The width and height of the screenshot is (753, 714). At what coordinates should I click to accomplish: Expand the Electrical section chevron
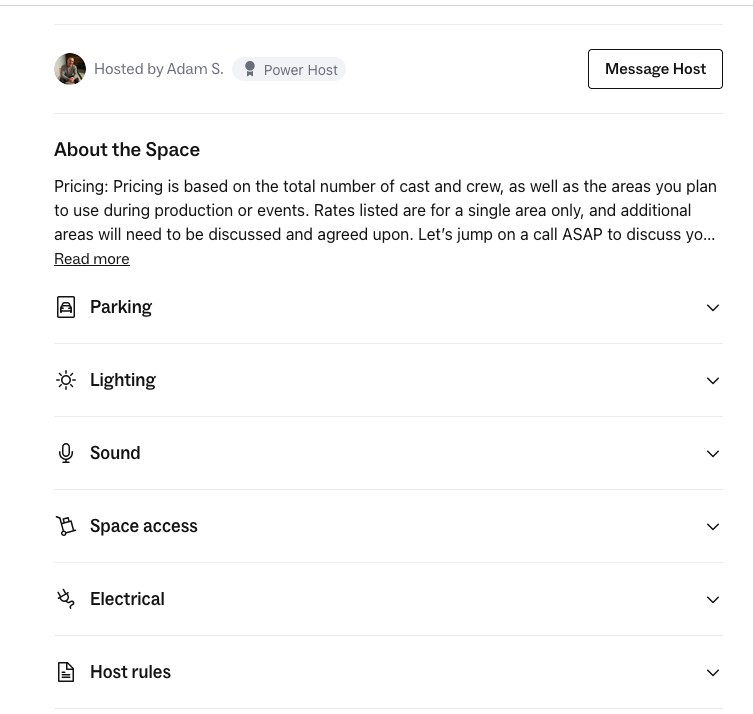click(x=713, y=599)
